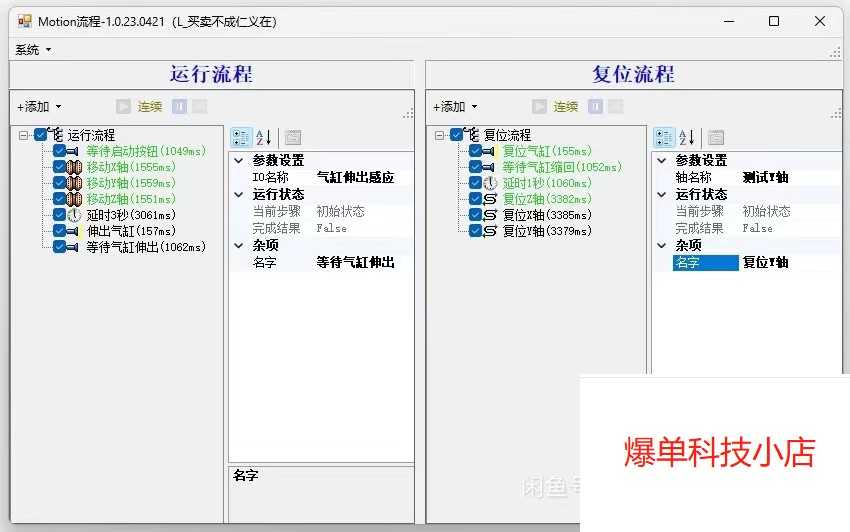Select the 复位X轴(3385ms) tree row

click(x=546, y=215)
